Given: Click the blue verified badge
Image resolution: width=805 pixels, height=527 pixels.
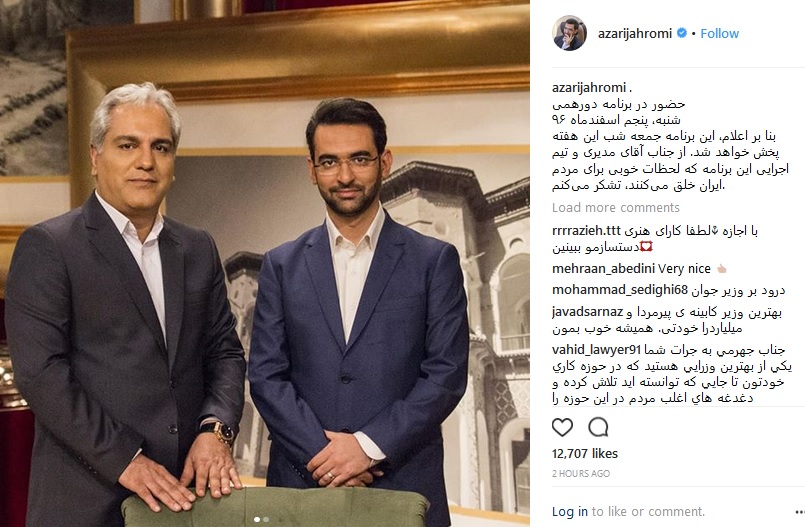Looking at the screenshot, I should coord(682,33).
